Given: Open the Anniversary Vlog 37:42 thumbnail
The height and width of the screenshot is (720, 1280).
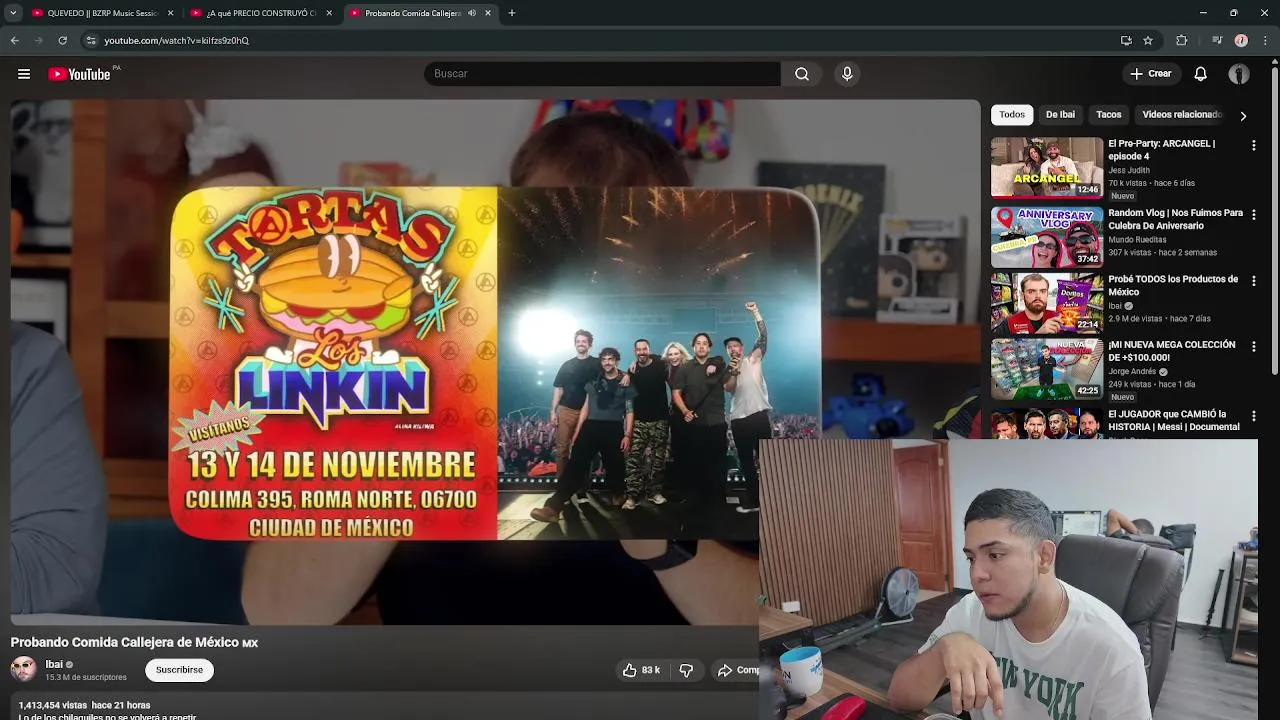Looking at the screenshot, I should [x=1047, y=237].
